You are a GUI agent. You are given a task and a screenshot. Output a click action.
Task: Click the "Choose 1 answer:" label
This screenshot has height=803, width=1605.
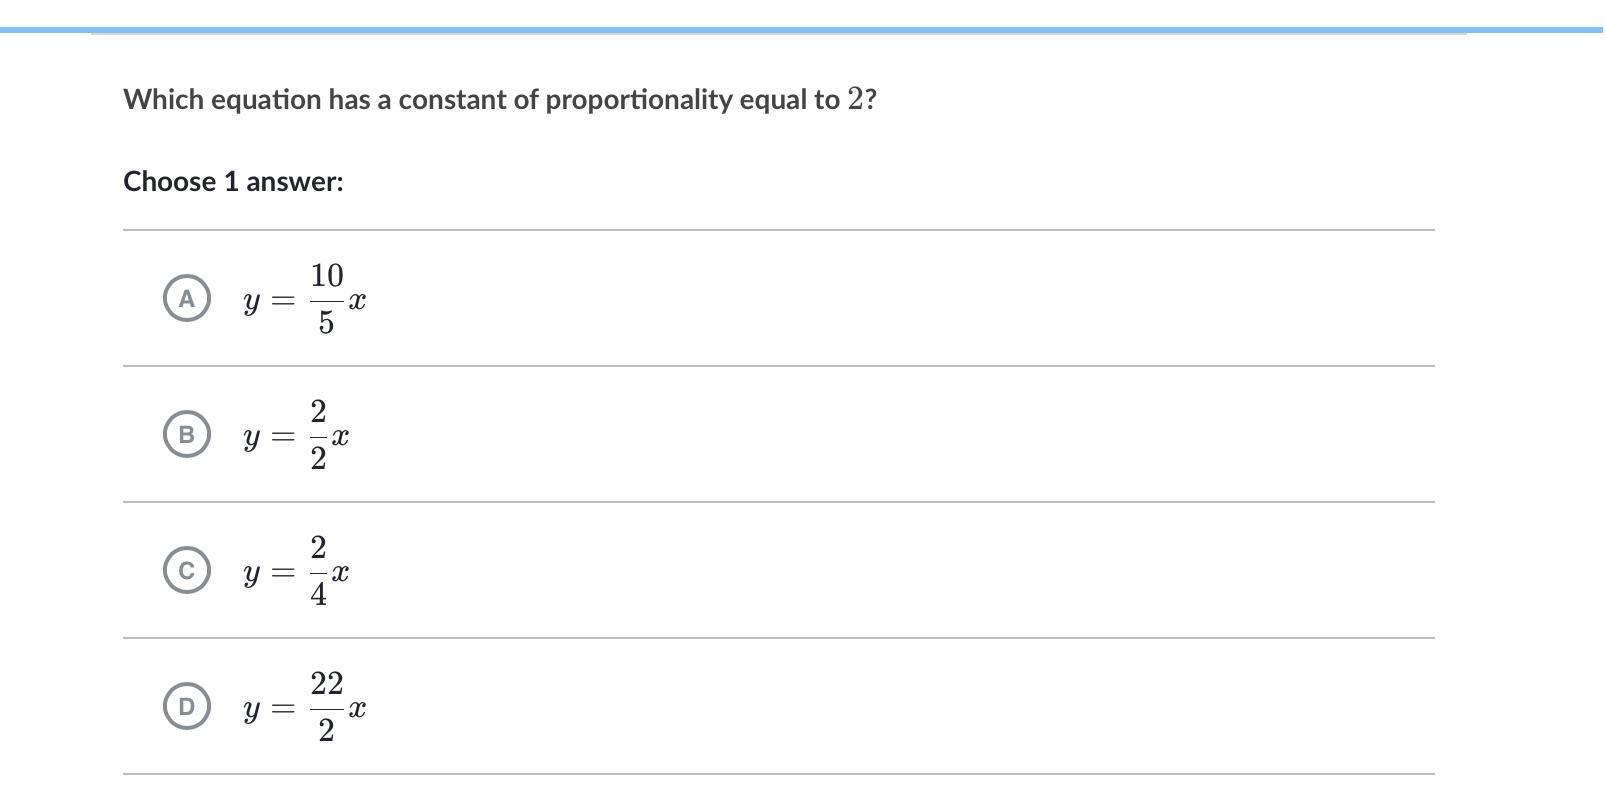233,181
